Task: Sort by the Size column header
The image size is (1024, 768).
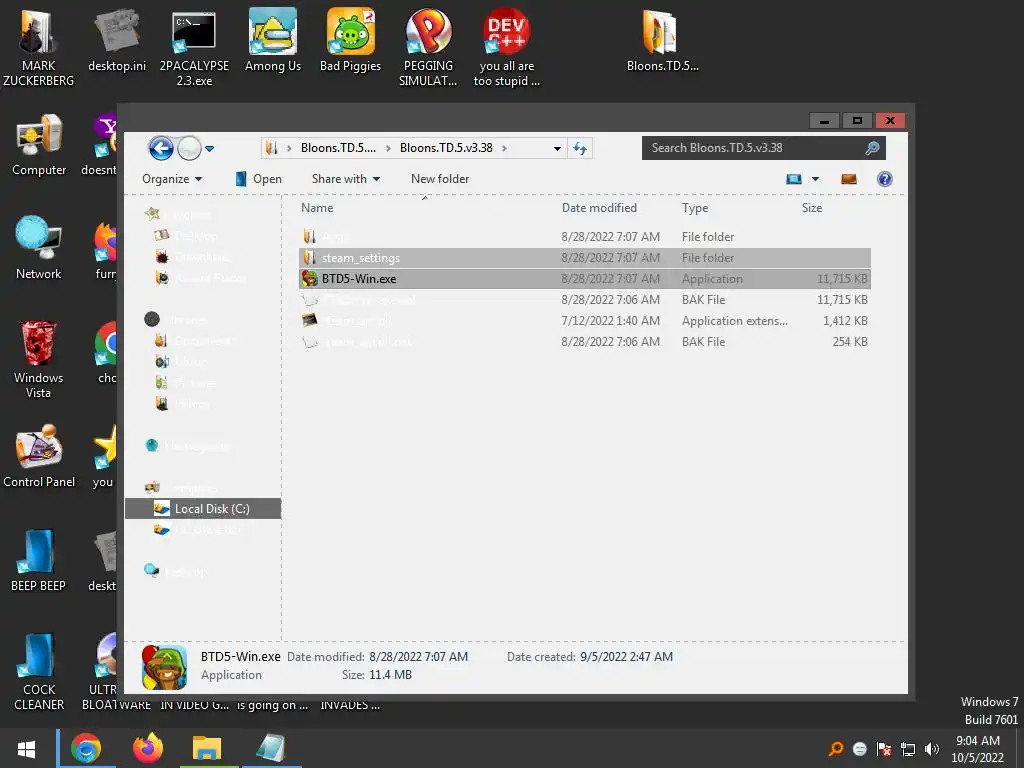Action: click(812, 208)
